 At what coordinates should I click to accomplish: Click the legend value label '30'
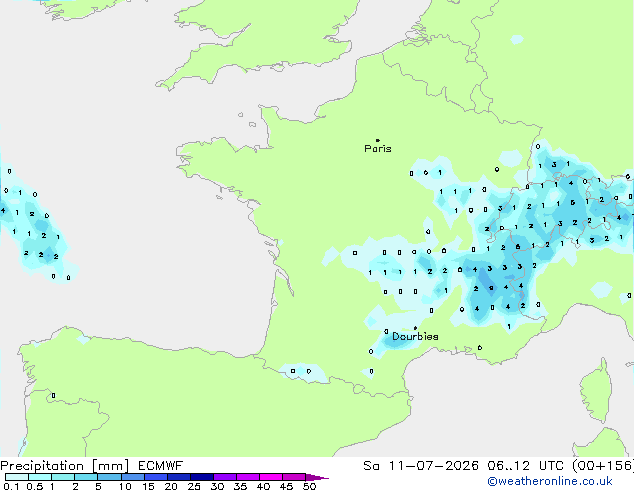[217, 486]
